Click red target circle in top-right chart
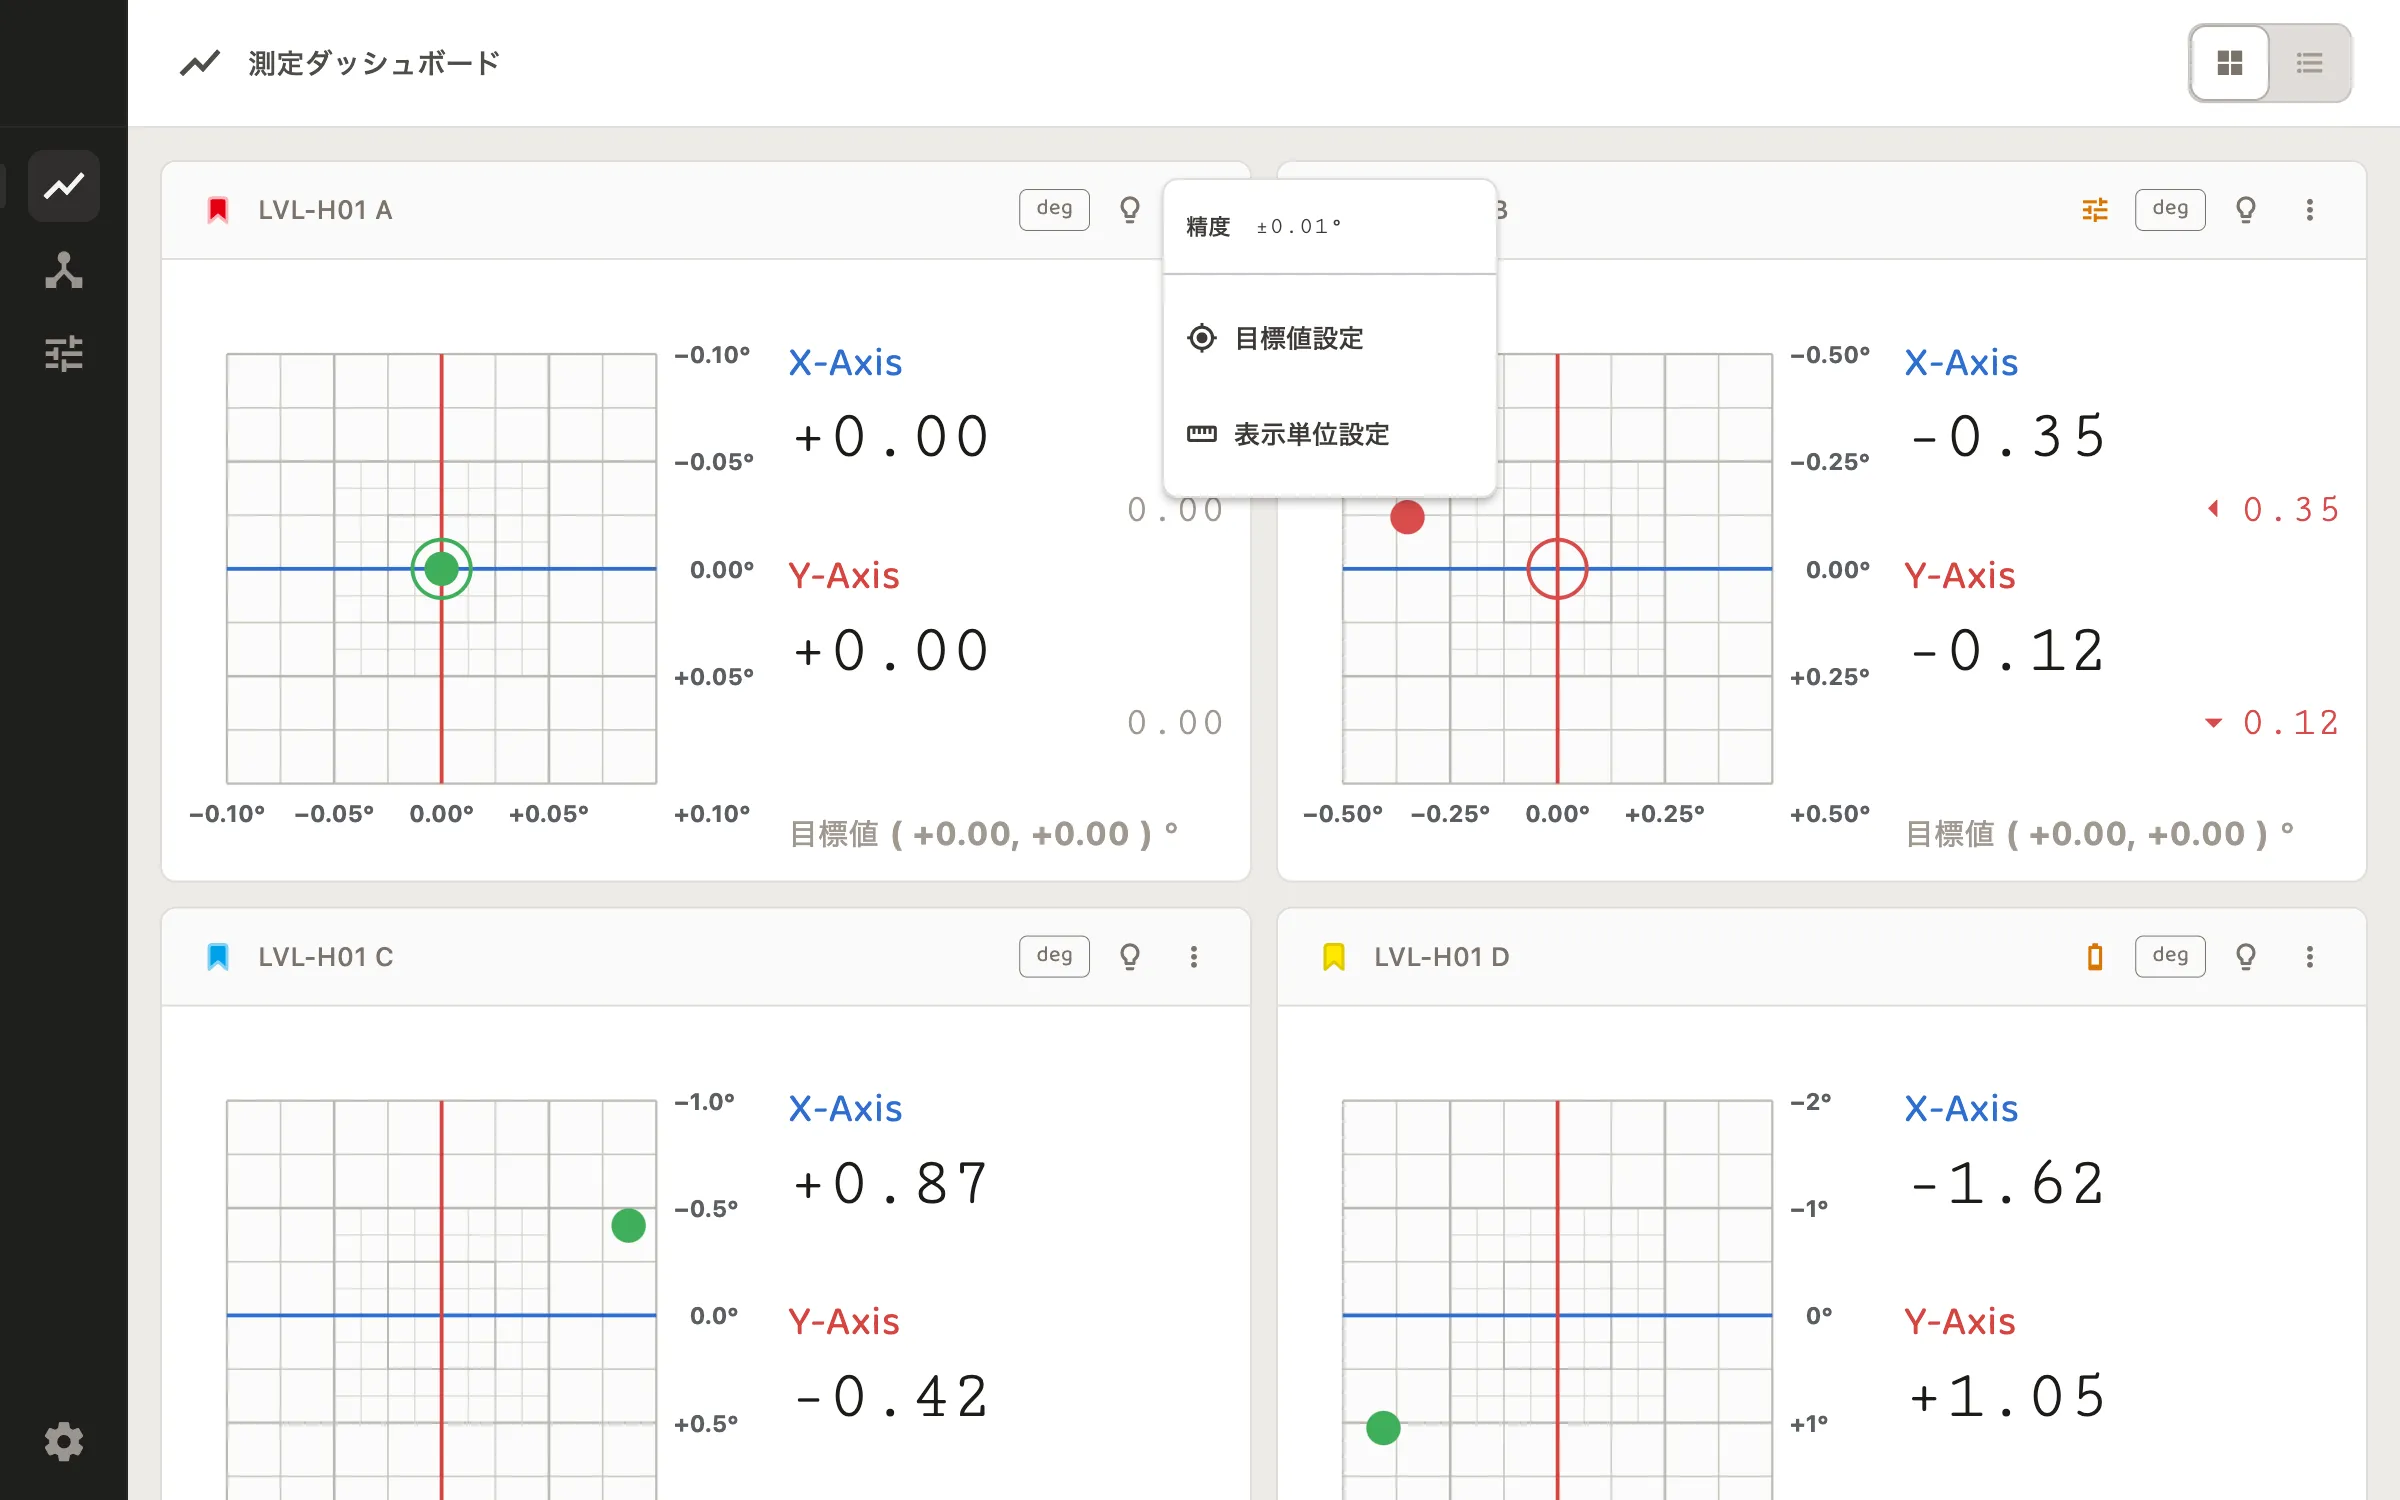Screen dimensions: 2400x1500 click(1557, 569)
